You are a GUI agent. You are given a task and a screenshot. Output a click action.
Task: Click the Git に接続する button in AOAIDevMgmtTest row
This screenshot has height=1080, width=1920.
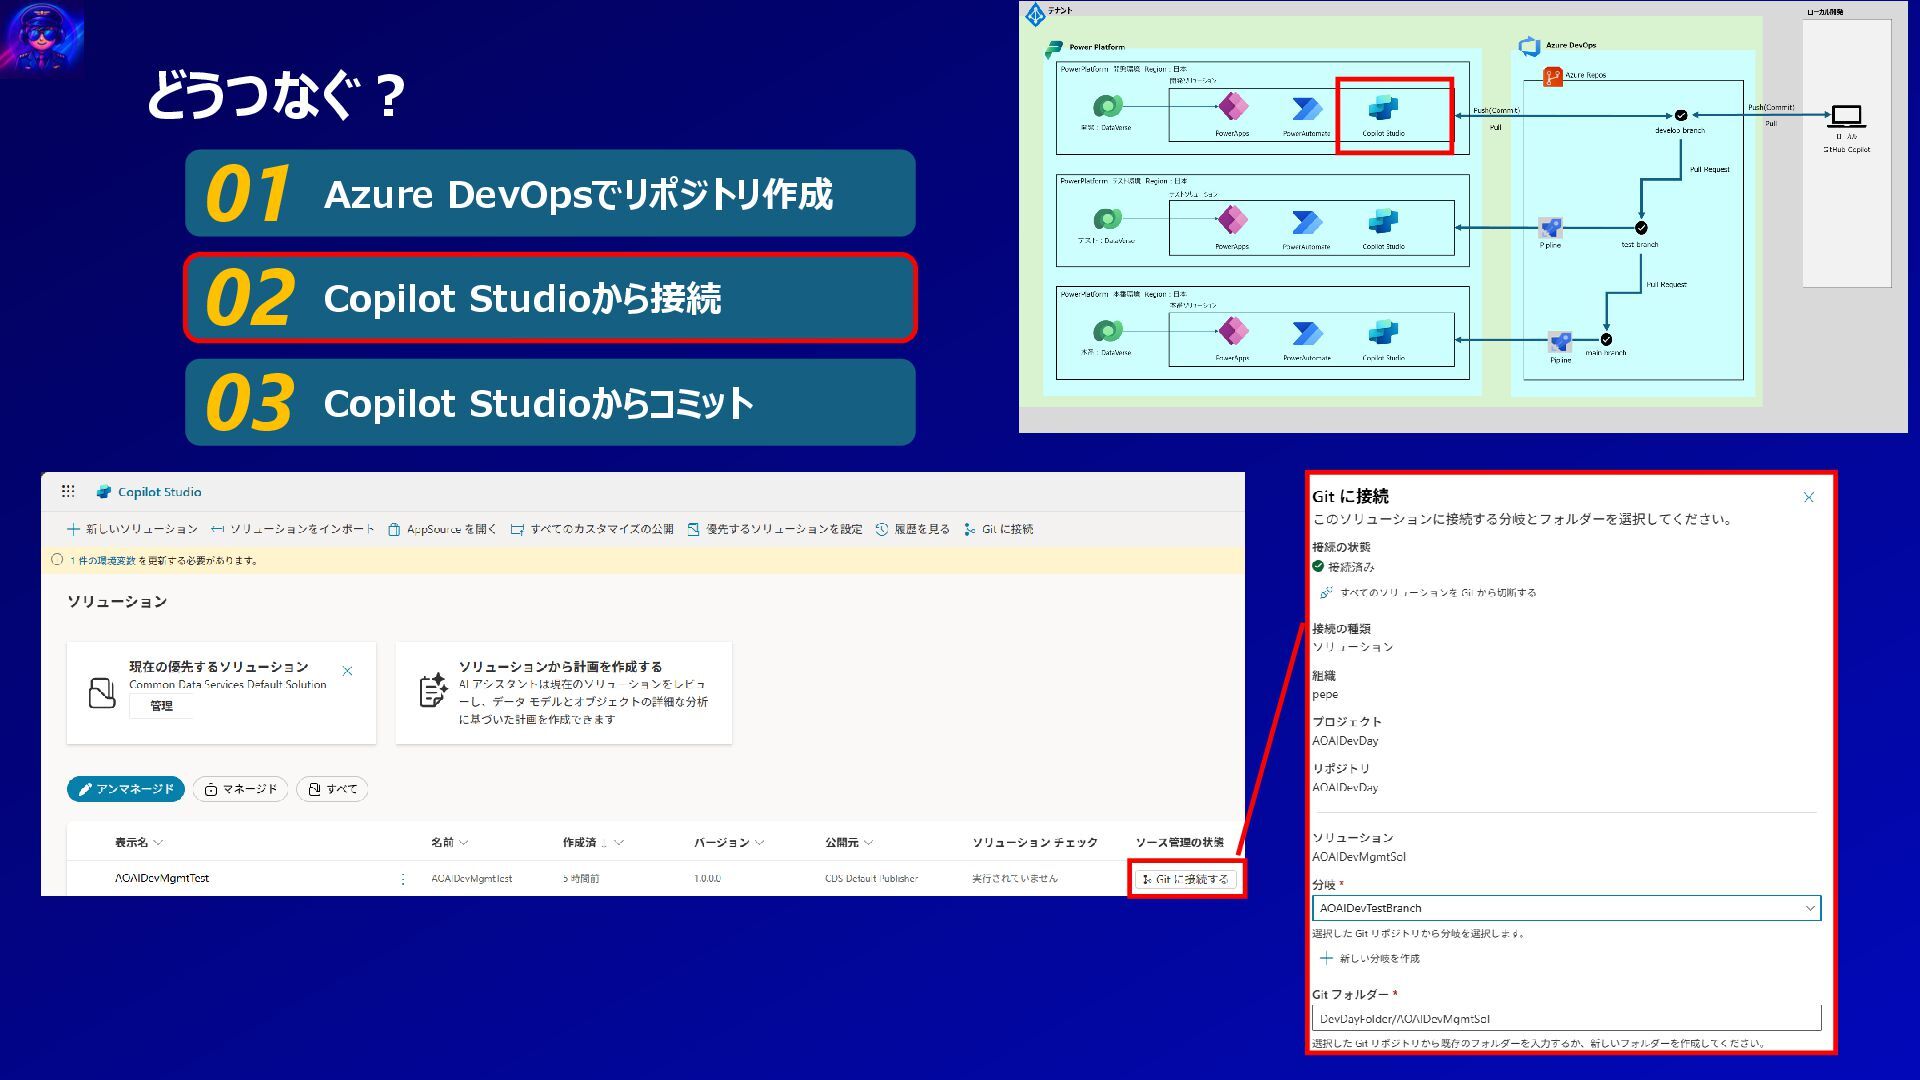(x=1186, y=879)
